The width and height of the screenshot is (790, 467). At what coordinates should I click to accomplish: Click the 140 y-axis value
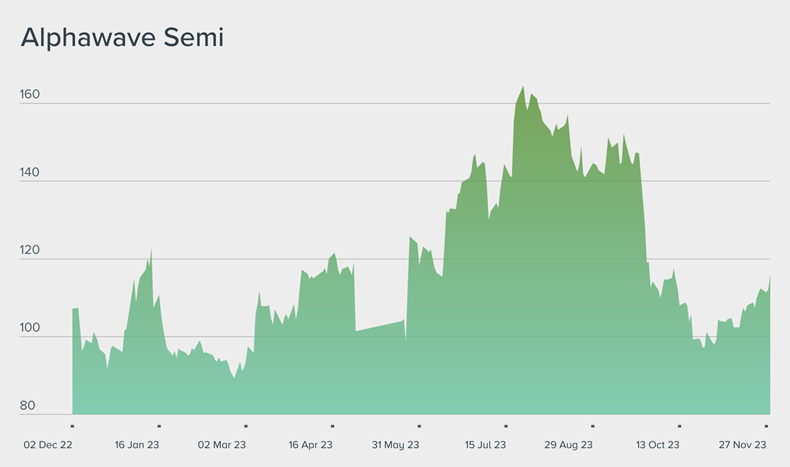tap(30, 173)
